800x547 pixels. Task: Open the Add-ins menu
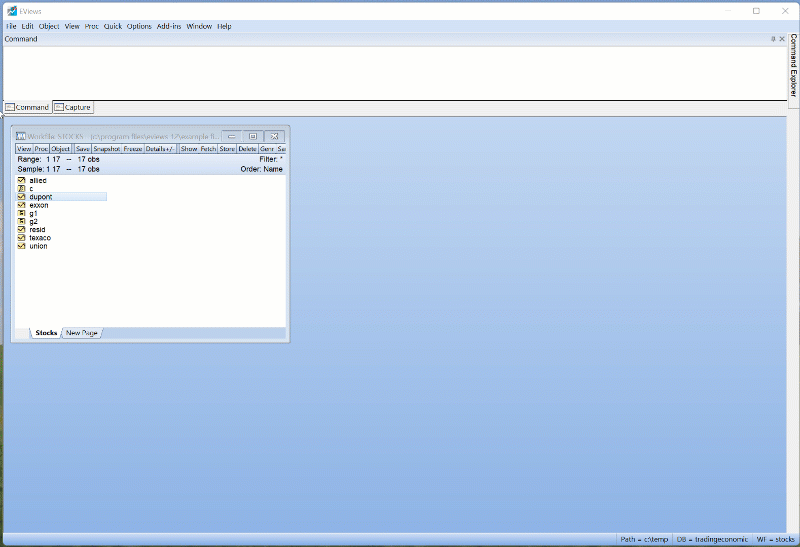[169, 26]
